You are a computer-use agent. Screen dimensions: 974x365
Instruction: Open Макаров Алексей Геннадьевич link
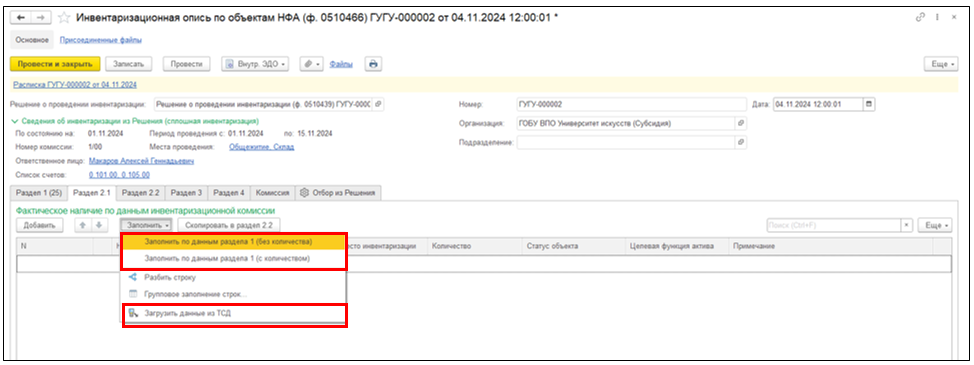(x=142, y=161)
